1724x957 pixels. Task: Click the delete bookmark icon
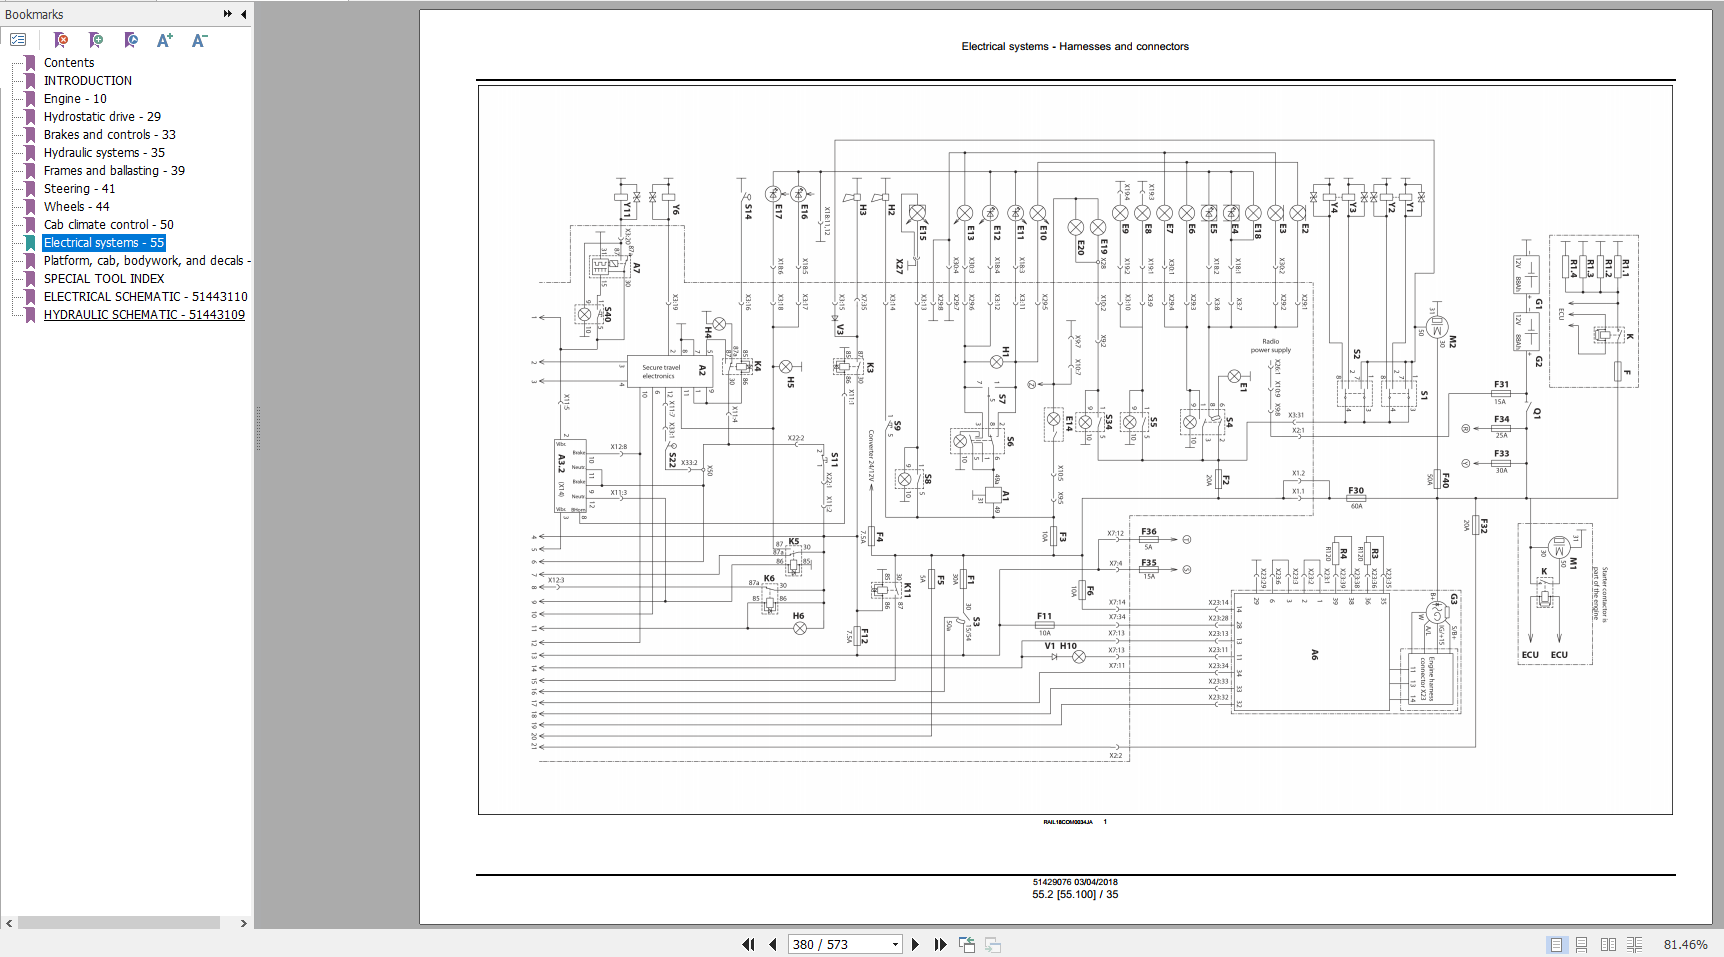61,40
